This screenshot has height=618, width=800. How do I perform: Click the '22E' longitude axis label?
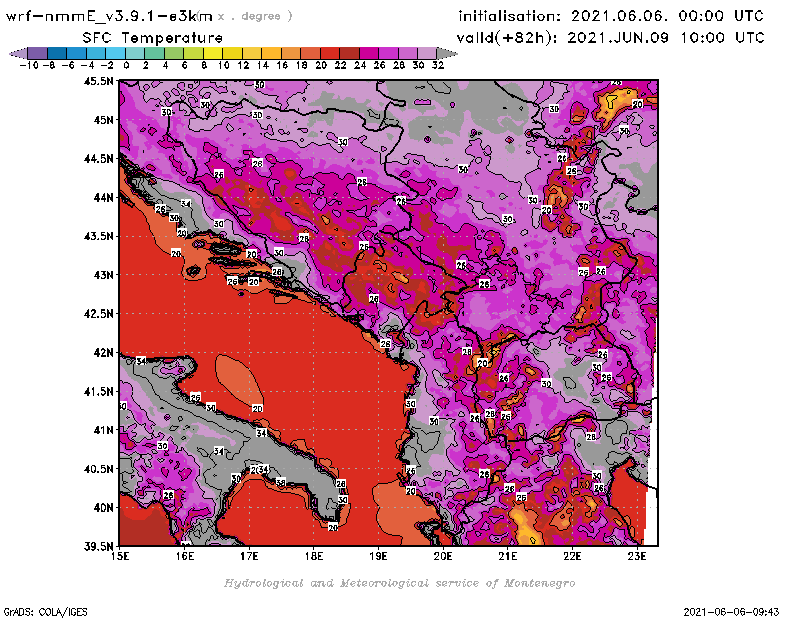coord(572,556)
